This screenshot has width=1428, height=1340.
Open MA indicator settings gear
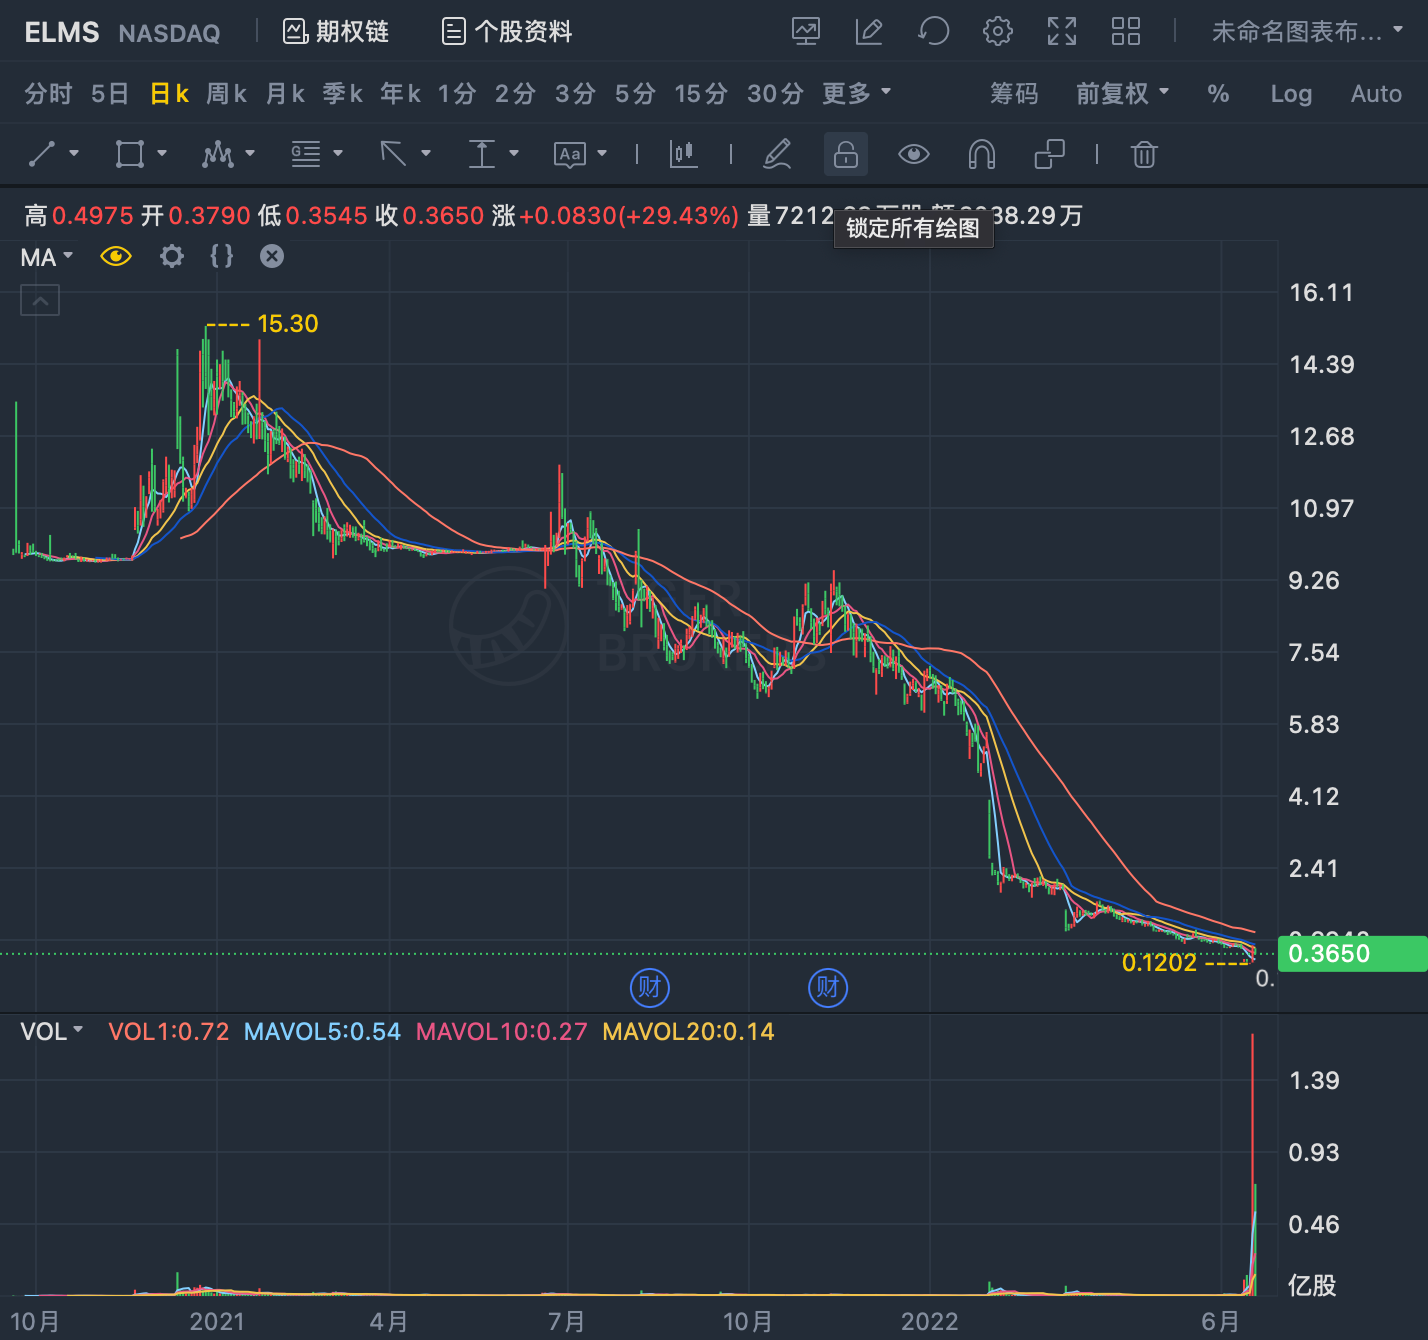[x=172, y=257]
